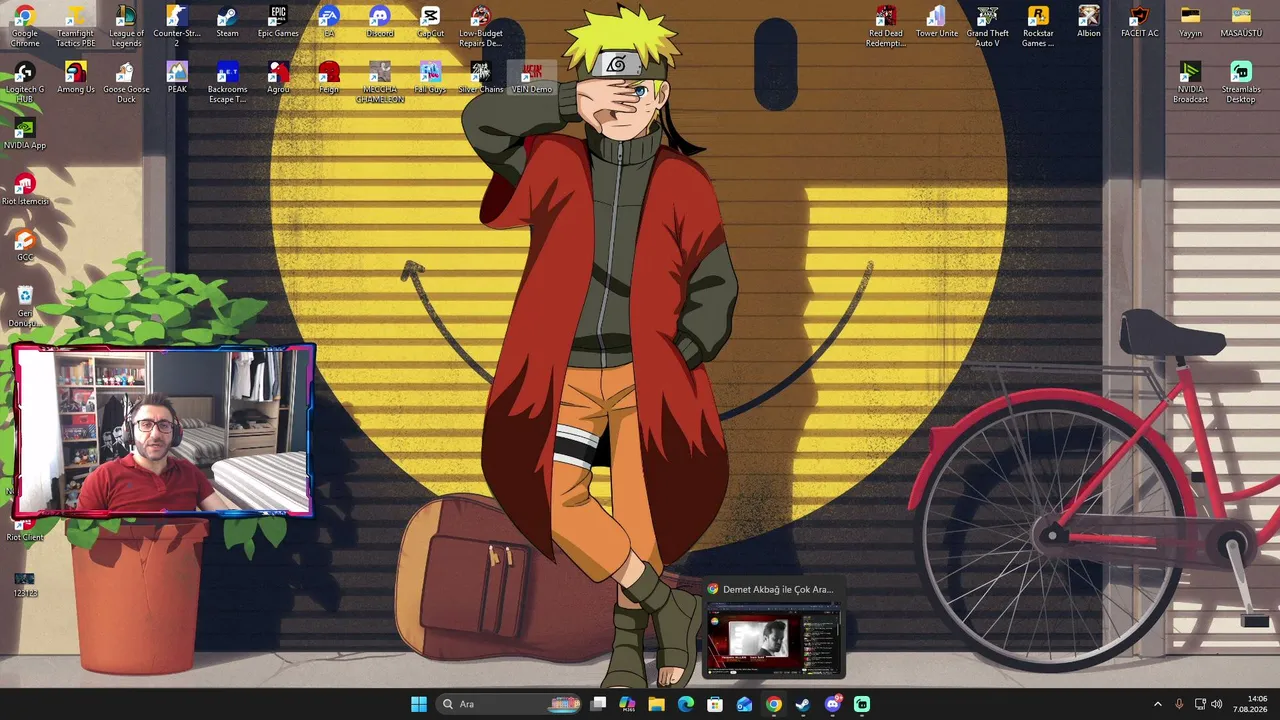Viewport: 1280px width, 720px height.
Task: Click the Ara search box in taskbar
Action: (x=510, y=704)
